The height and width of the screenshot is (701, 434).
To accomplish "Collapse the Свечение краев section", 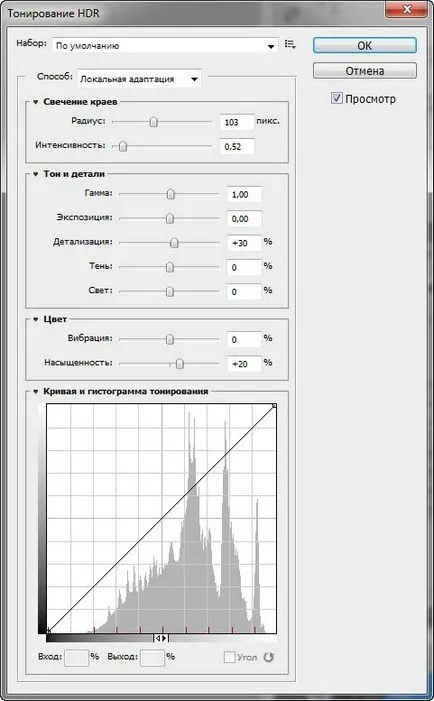I will tap(35, 102).
